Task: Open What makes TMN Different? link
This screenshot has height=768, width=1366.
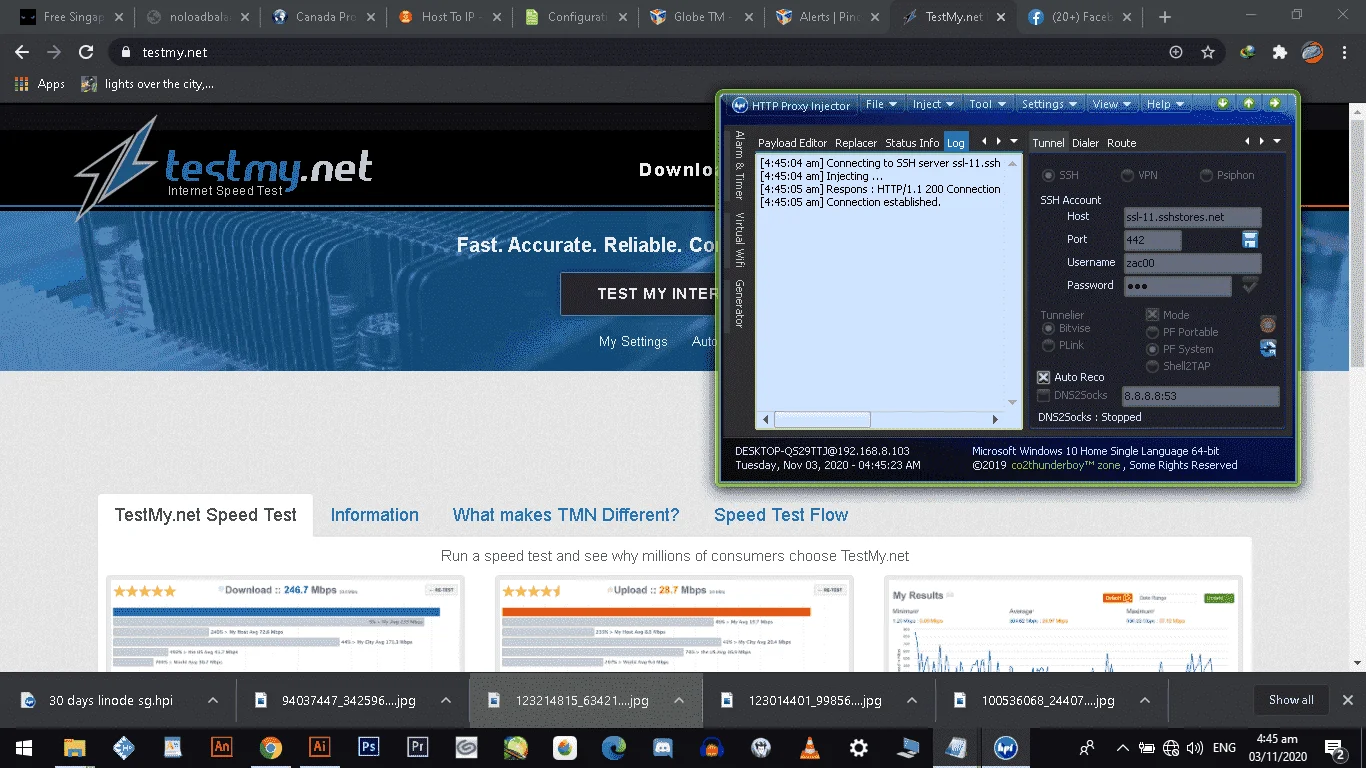Action: click(566, 515)
